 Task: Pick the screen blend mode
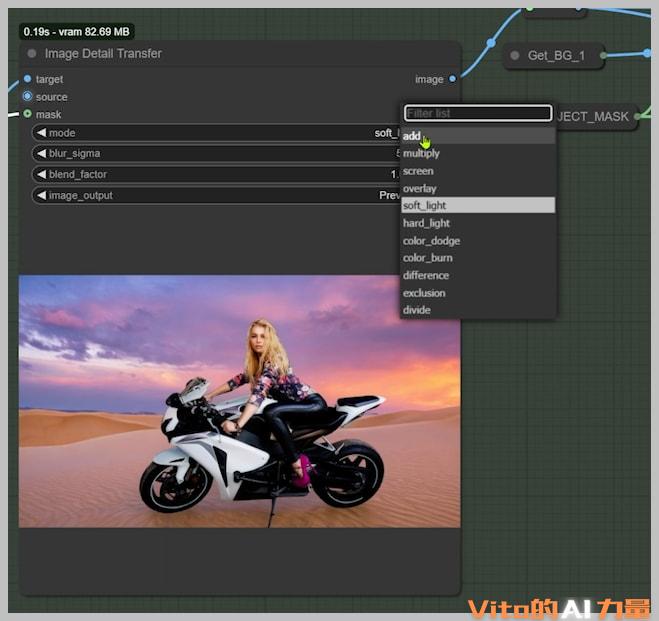(478, 171)
